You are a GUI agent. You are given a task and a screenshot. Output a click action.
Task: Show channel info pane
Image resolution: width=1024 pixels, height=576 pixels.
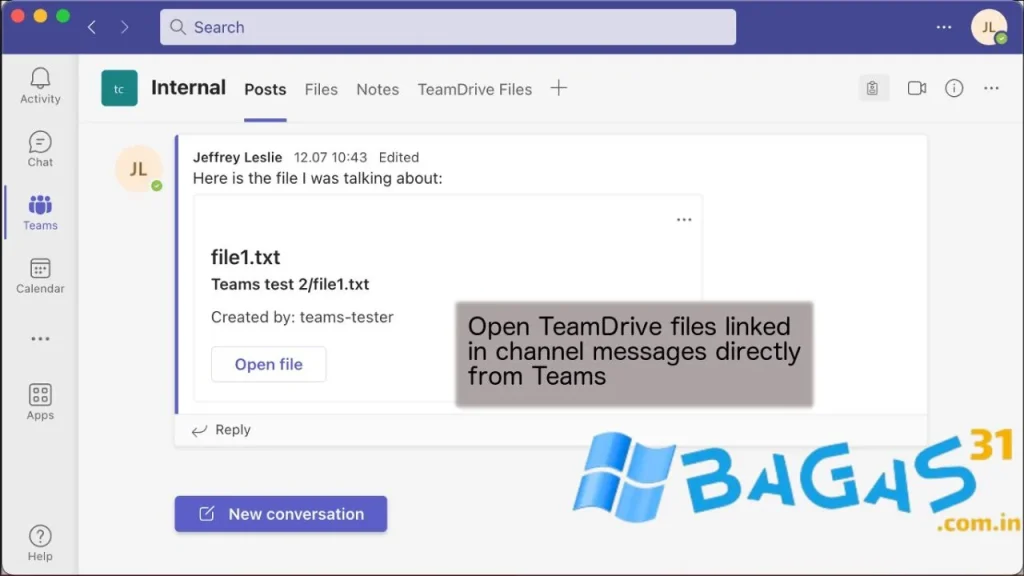coord(954,88)
